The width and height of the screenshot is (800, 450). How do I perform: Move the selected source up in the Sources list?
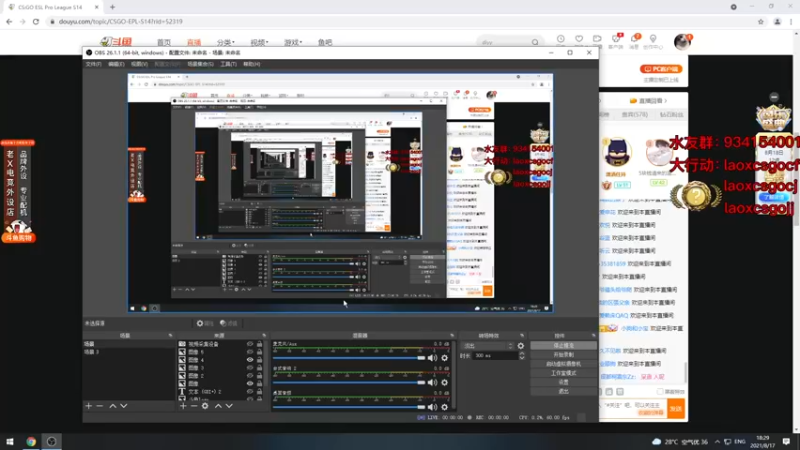click(218, 406)
